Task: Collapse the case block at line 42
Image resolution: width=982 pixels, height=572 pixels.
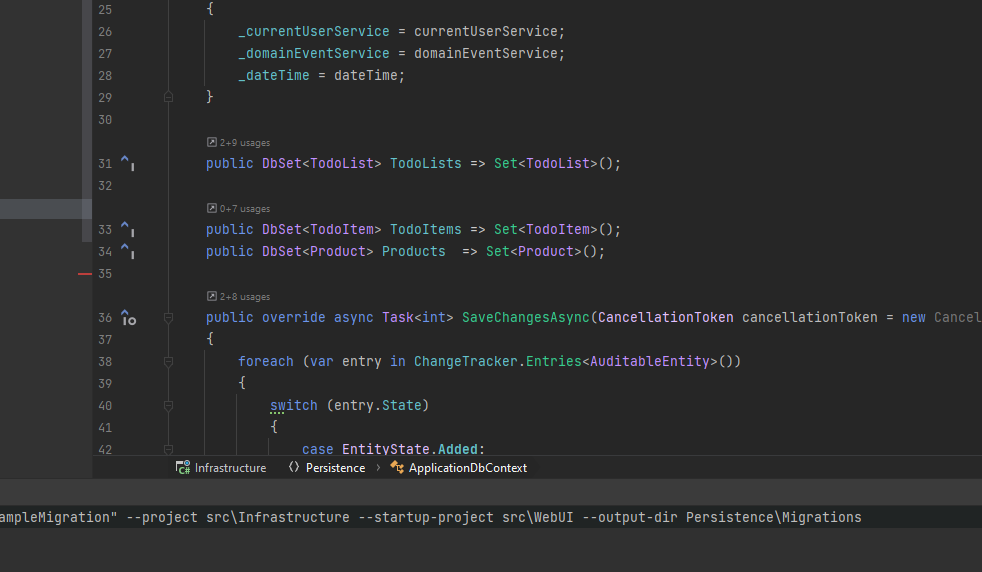Action: (x=168, y=449)
